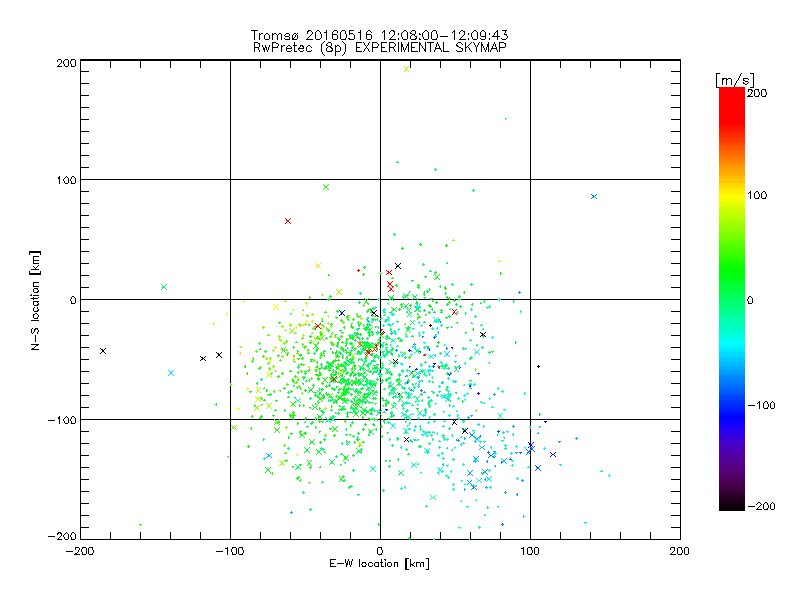The image size is (800, 600).
Task: Click the yellow-green X marker near N-S 195 at top
Action: point(407,69)
